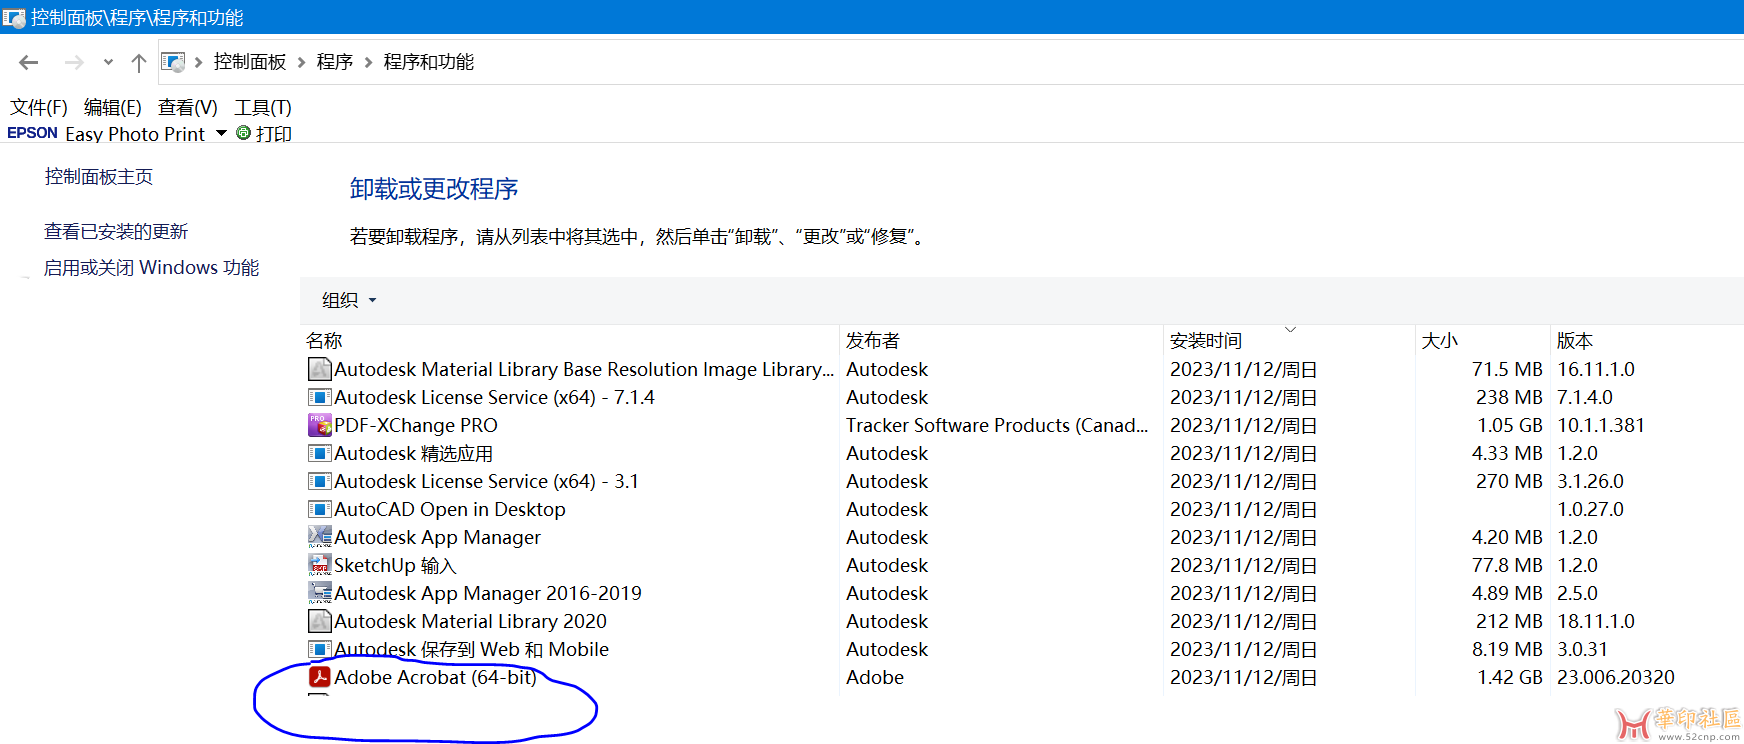Expand chevron before 控制面板 breadcrumb
1744x744 pixels.
click(198, 62)
